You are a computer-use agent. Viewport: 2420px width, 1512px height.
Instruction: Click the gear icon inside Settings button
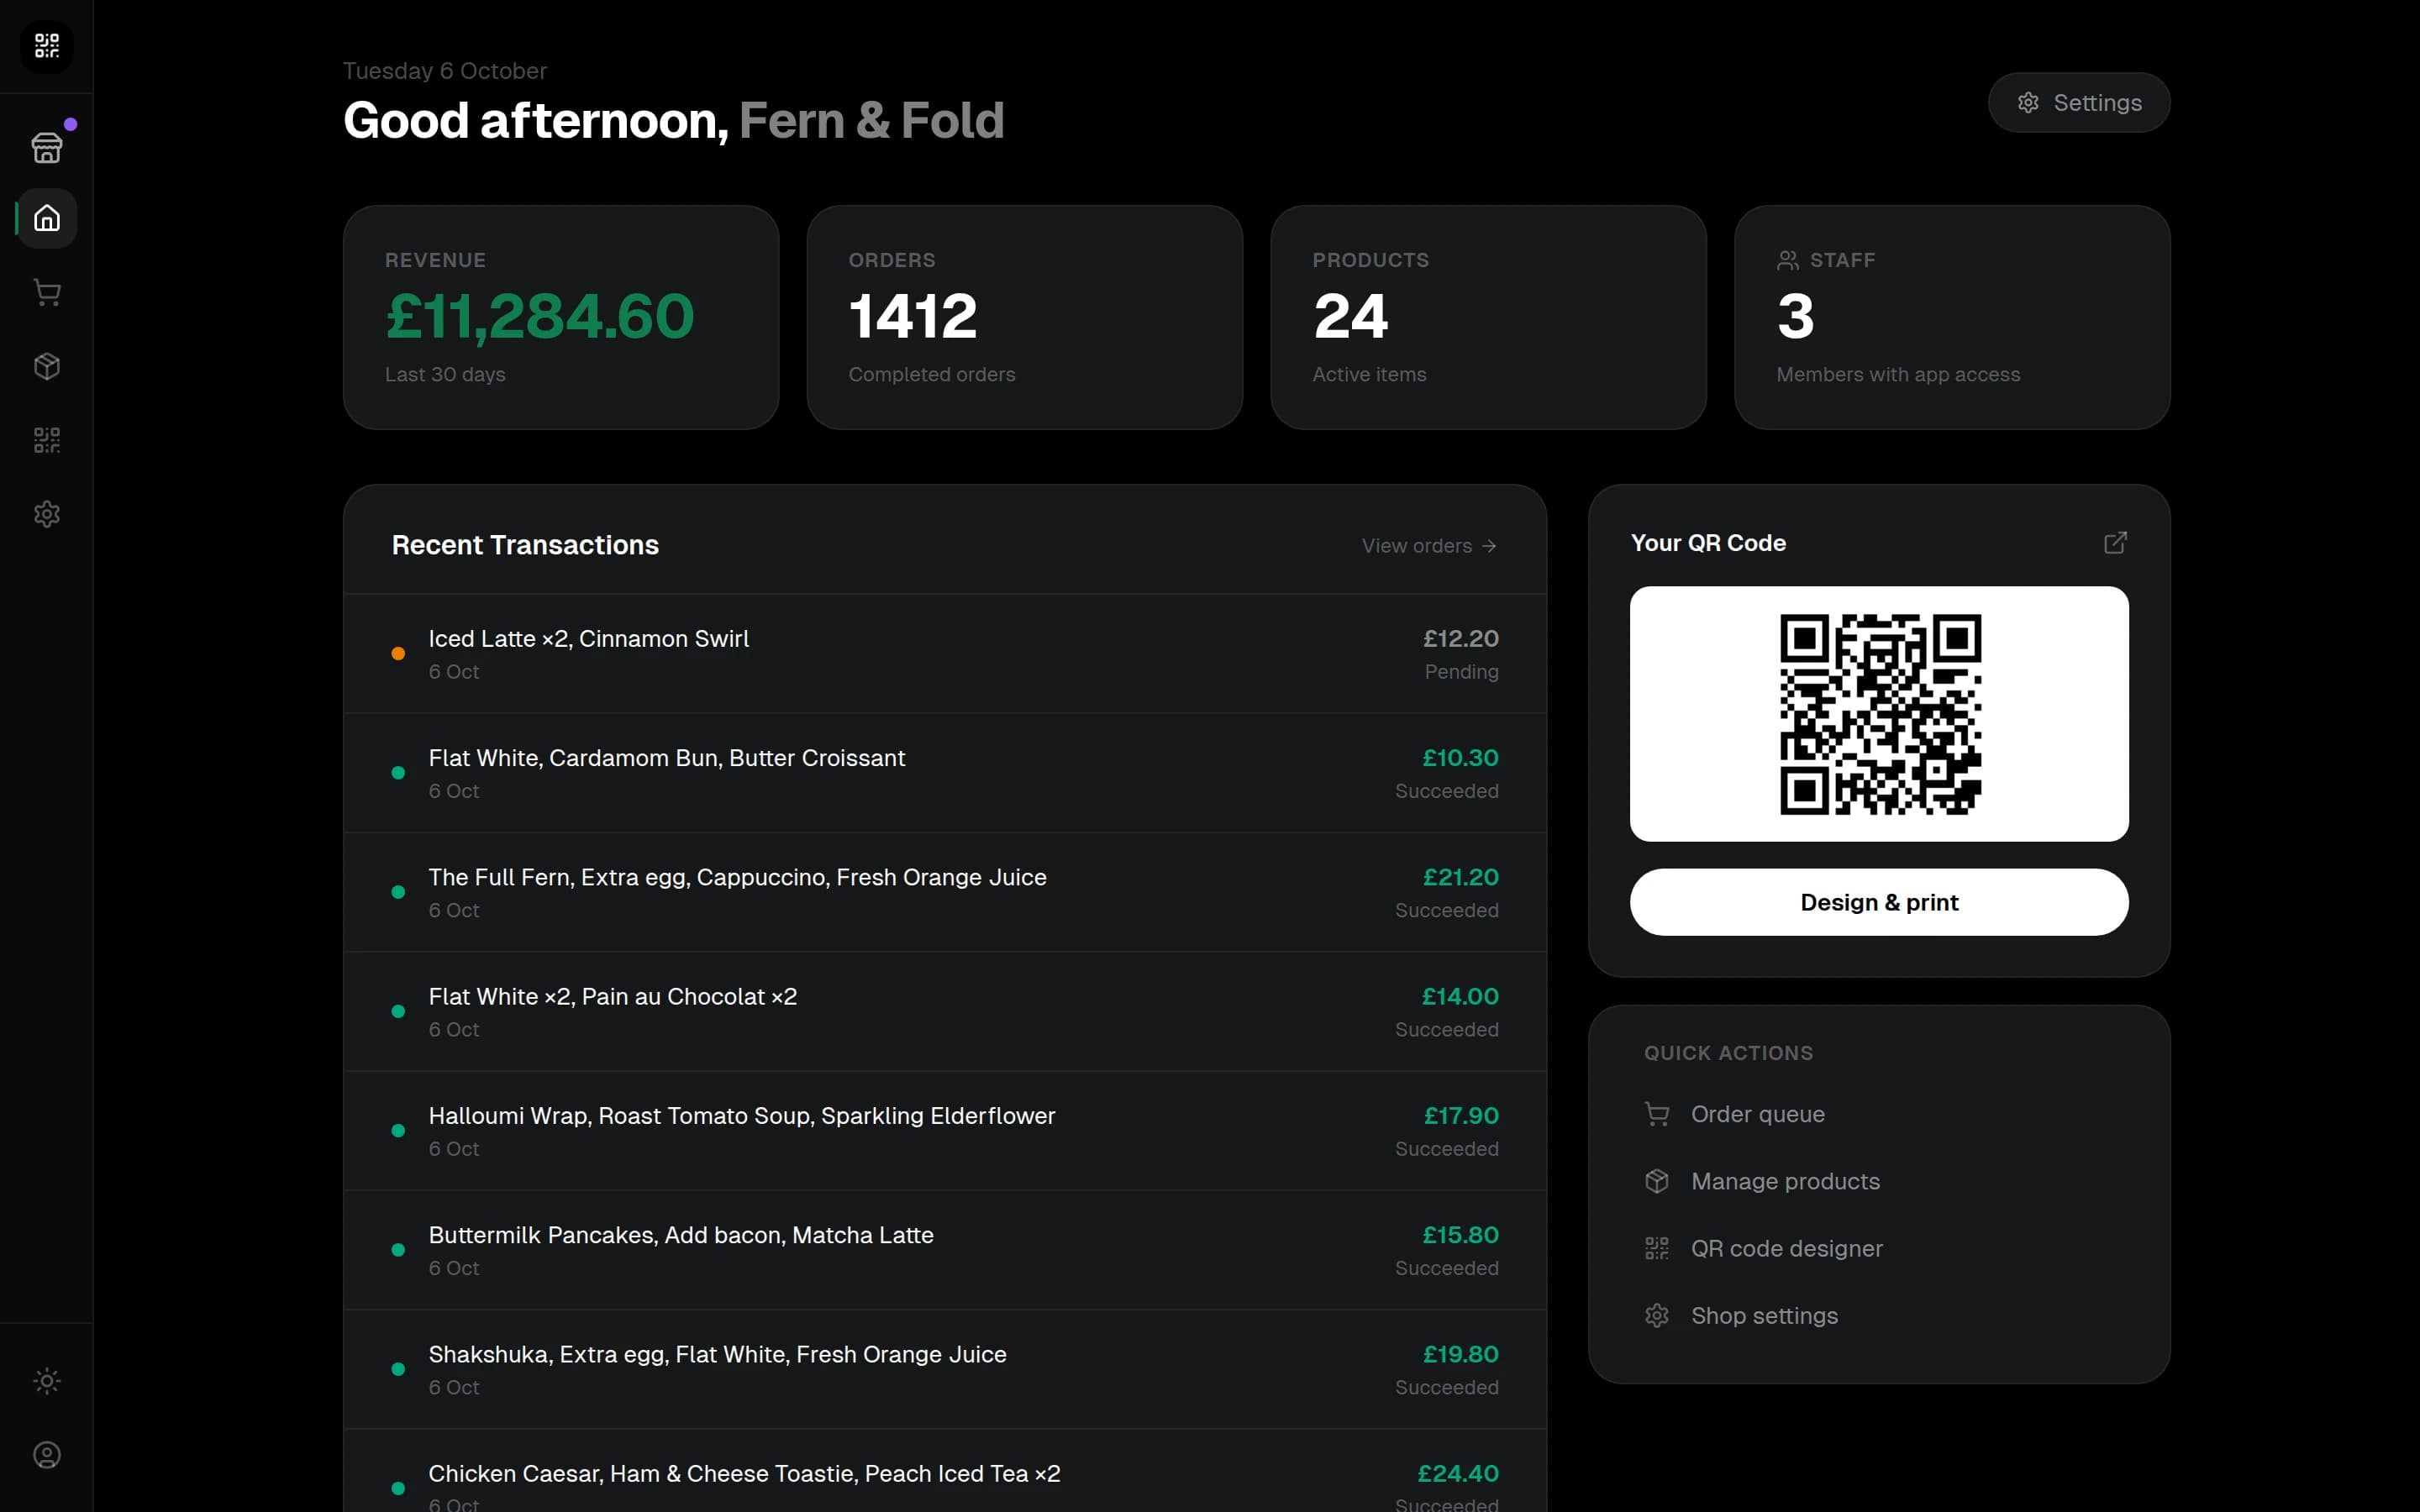tap(2027, 103)
